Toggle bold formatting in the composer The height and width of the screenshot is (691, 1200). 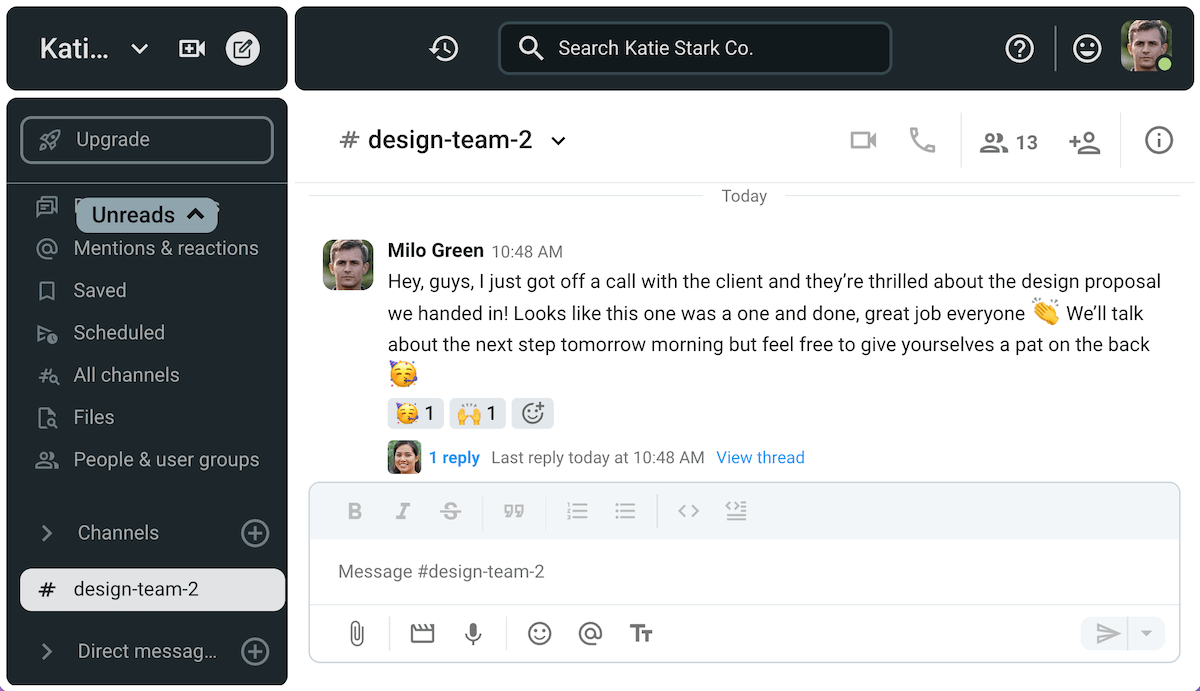[x=355, y=511]
